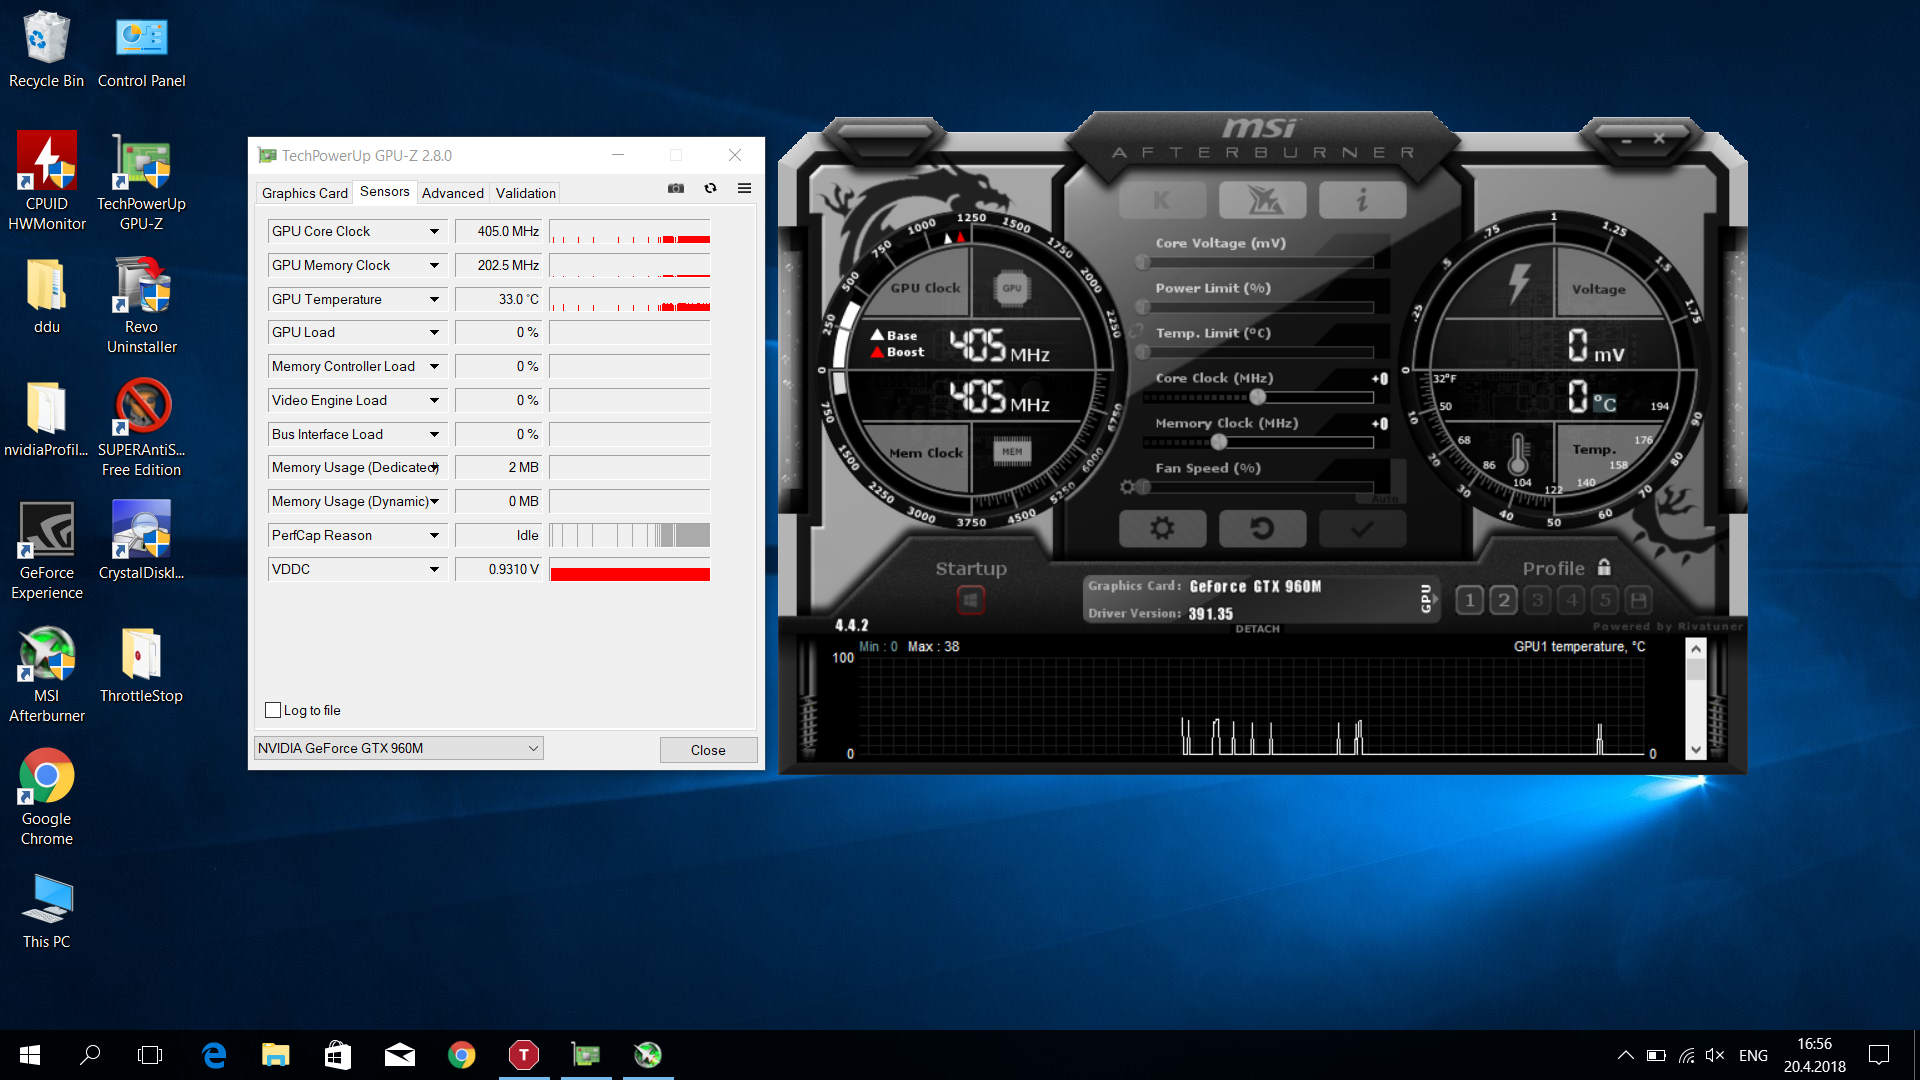The image size is (1920, 1080).
Task: Click Afterburner apply checkmark button
Action: (1362, 528)
